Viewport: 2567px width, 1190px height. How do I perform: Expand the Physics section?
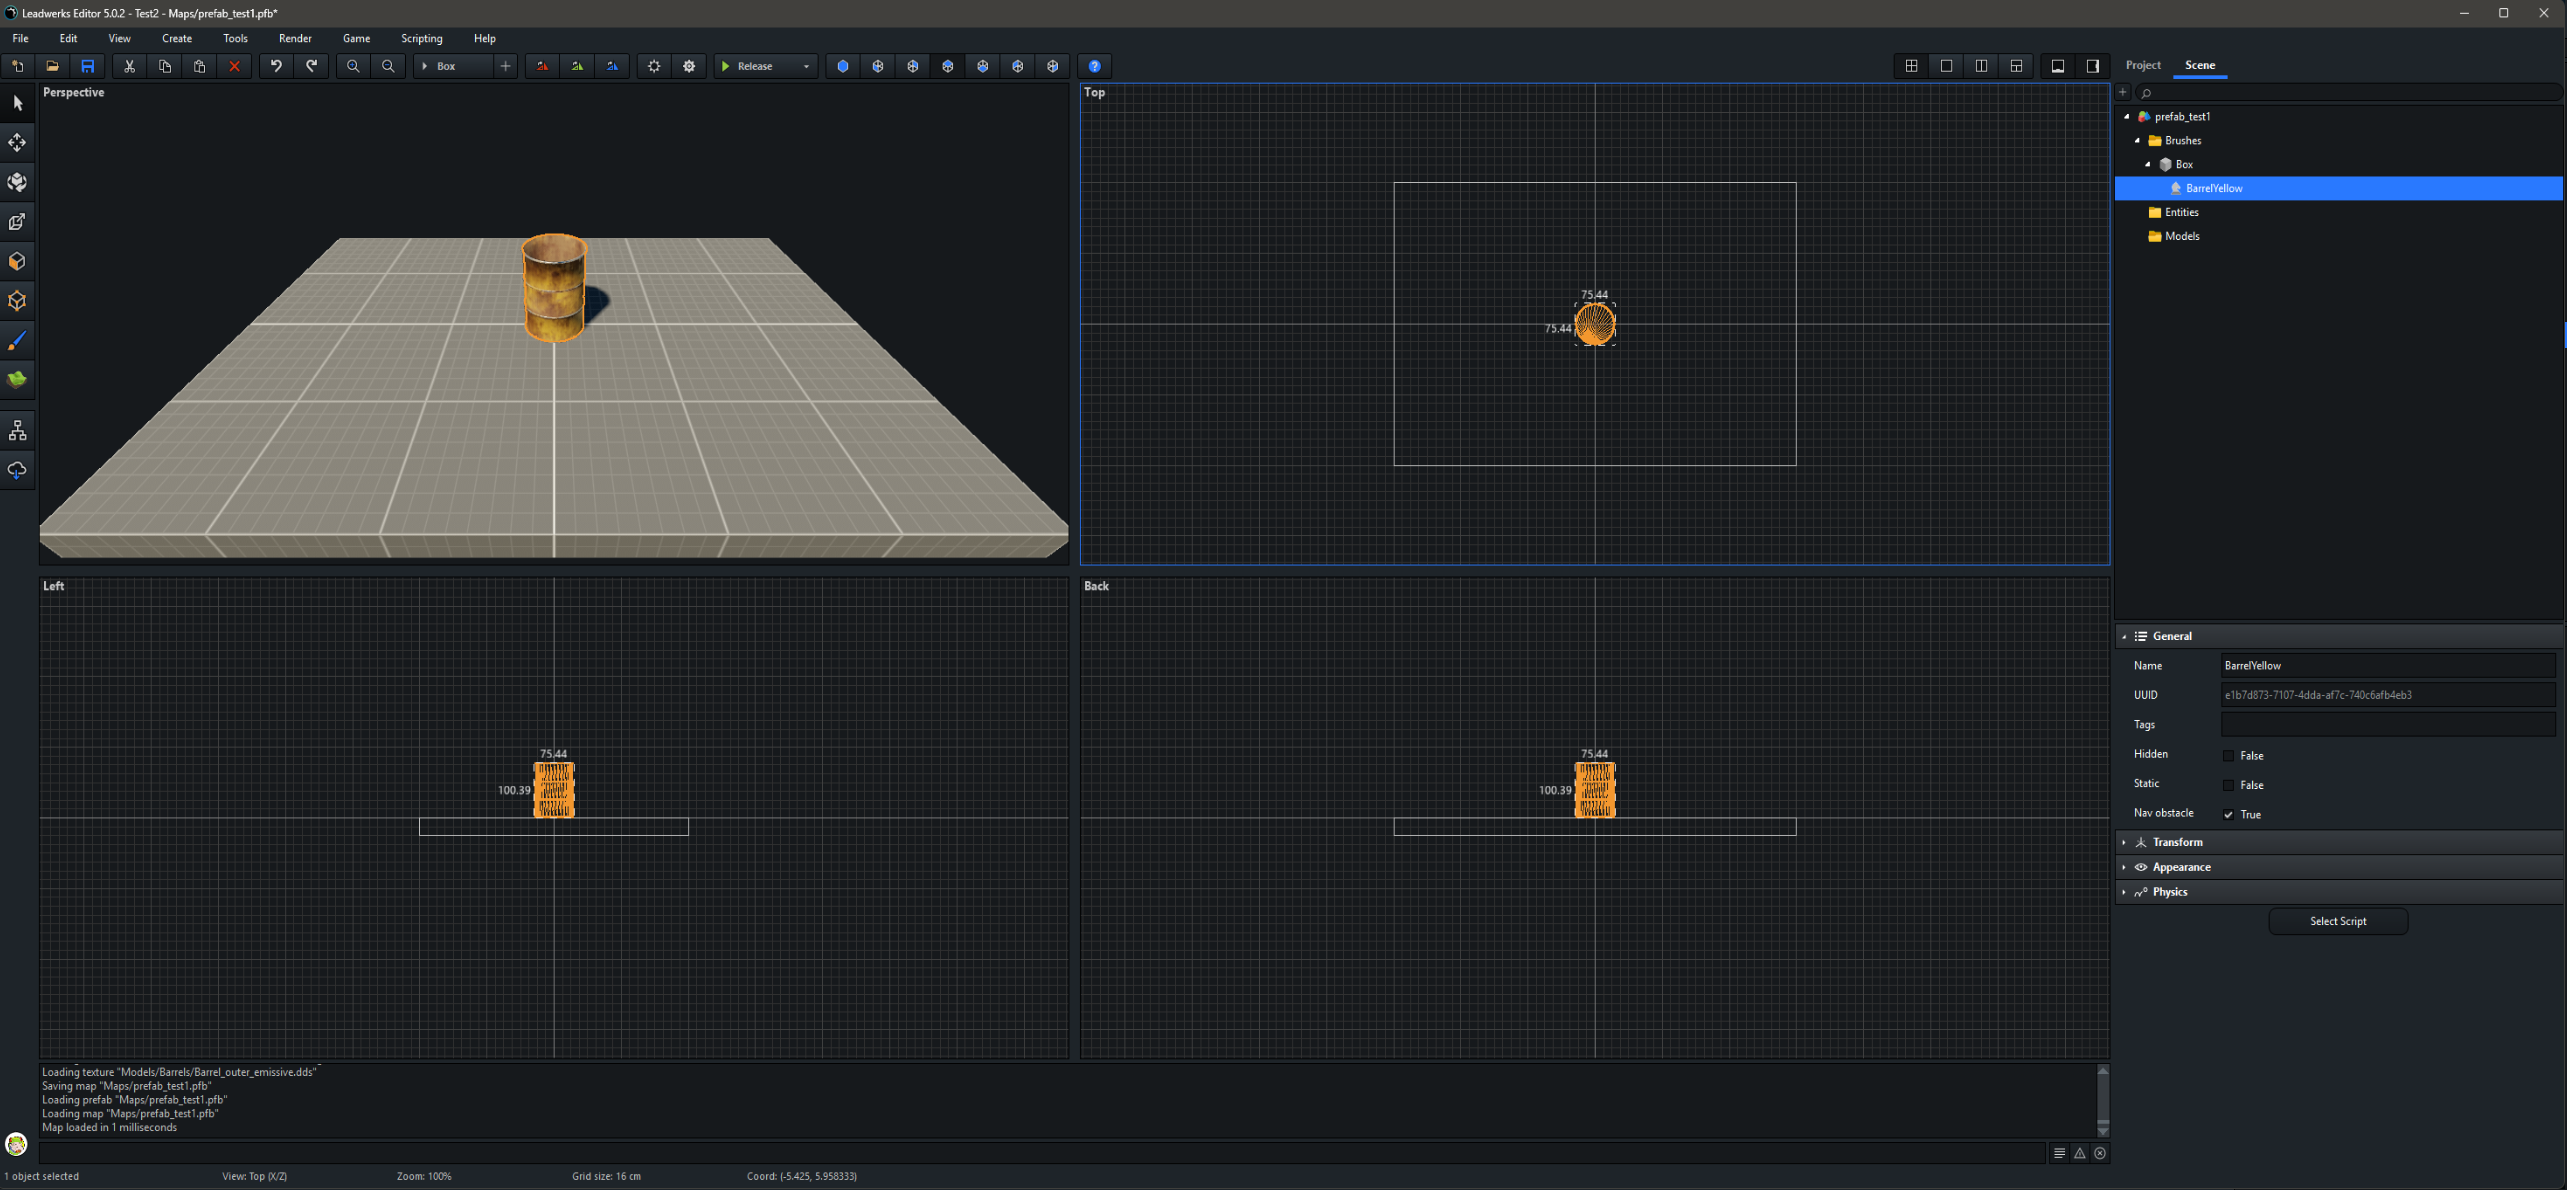tap(2169, 892)
